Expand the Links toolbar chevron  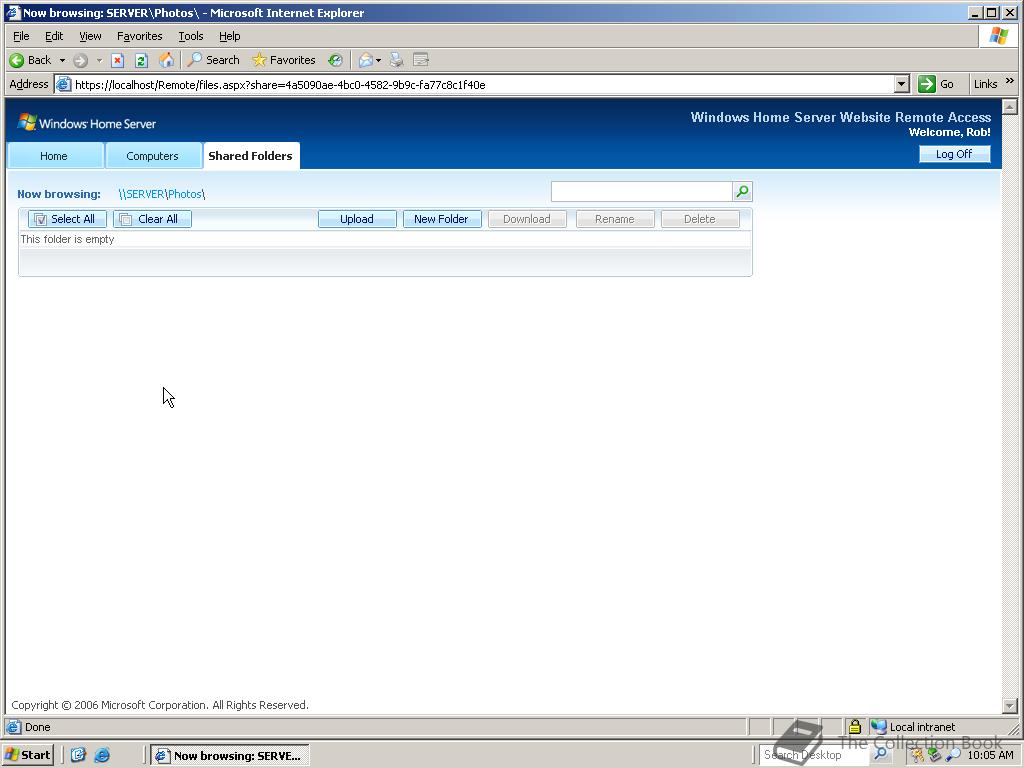pyautogui.click(x=1010, y=81)
